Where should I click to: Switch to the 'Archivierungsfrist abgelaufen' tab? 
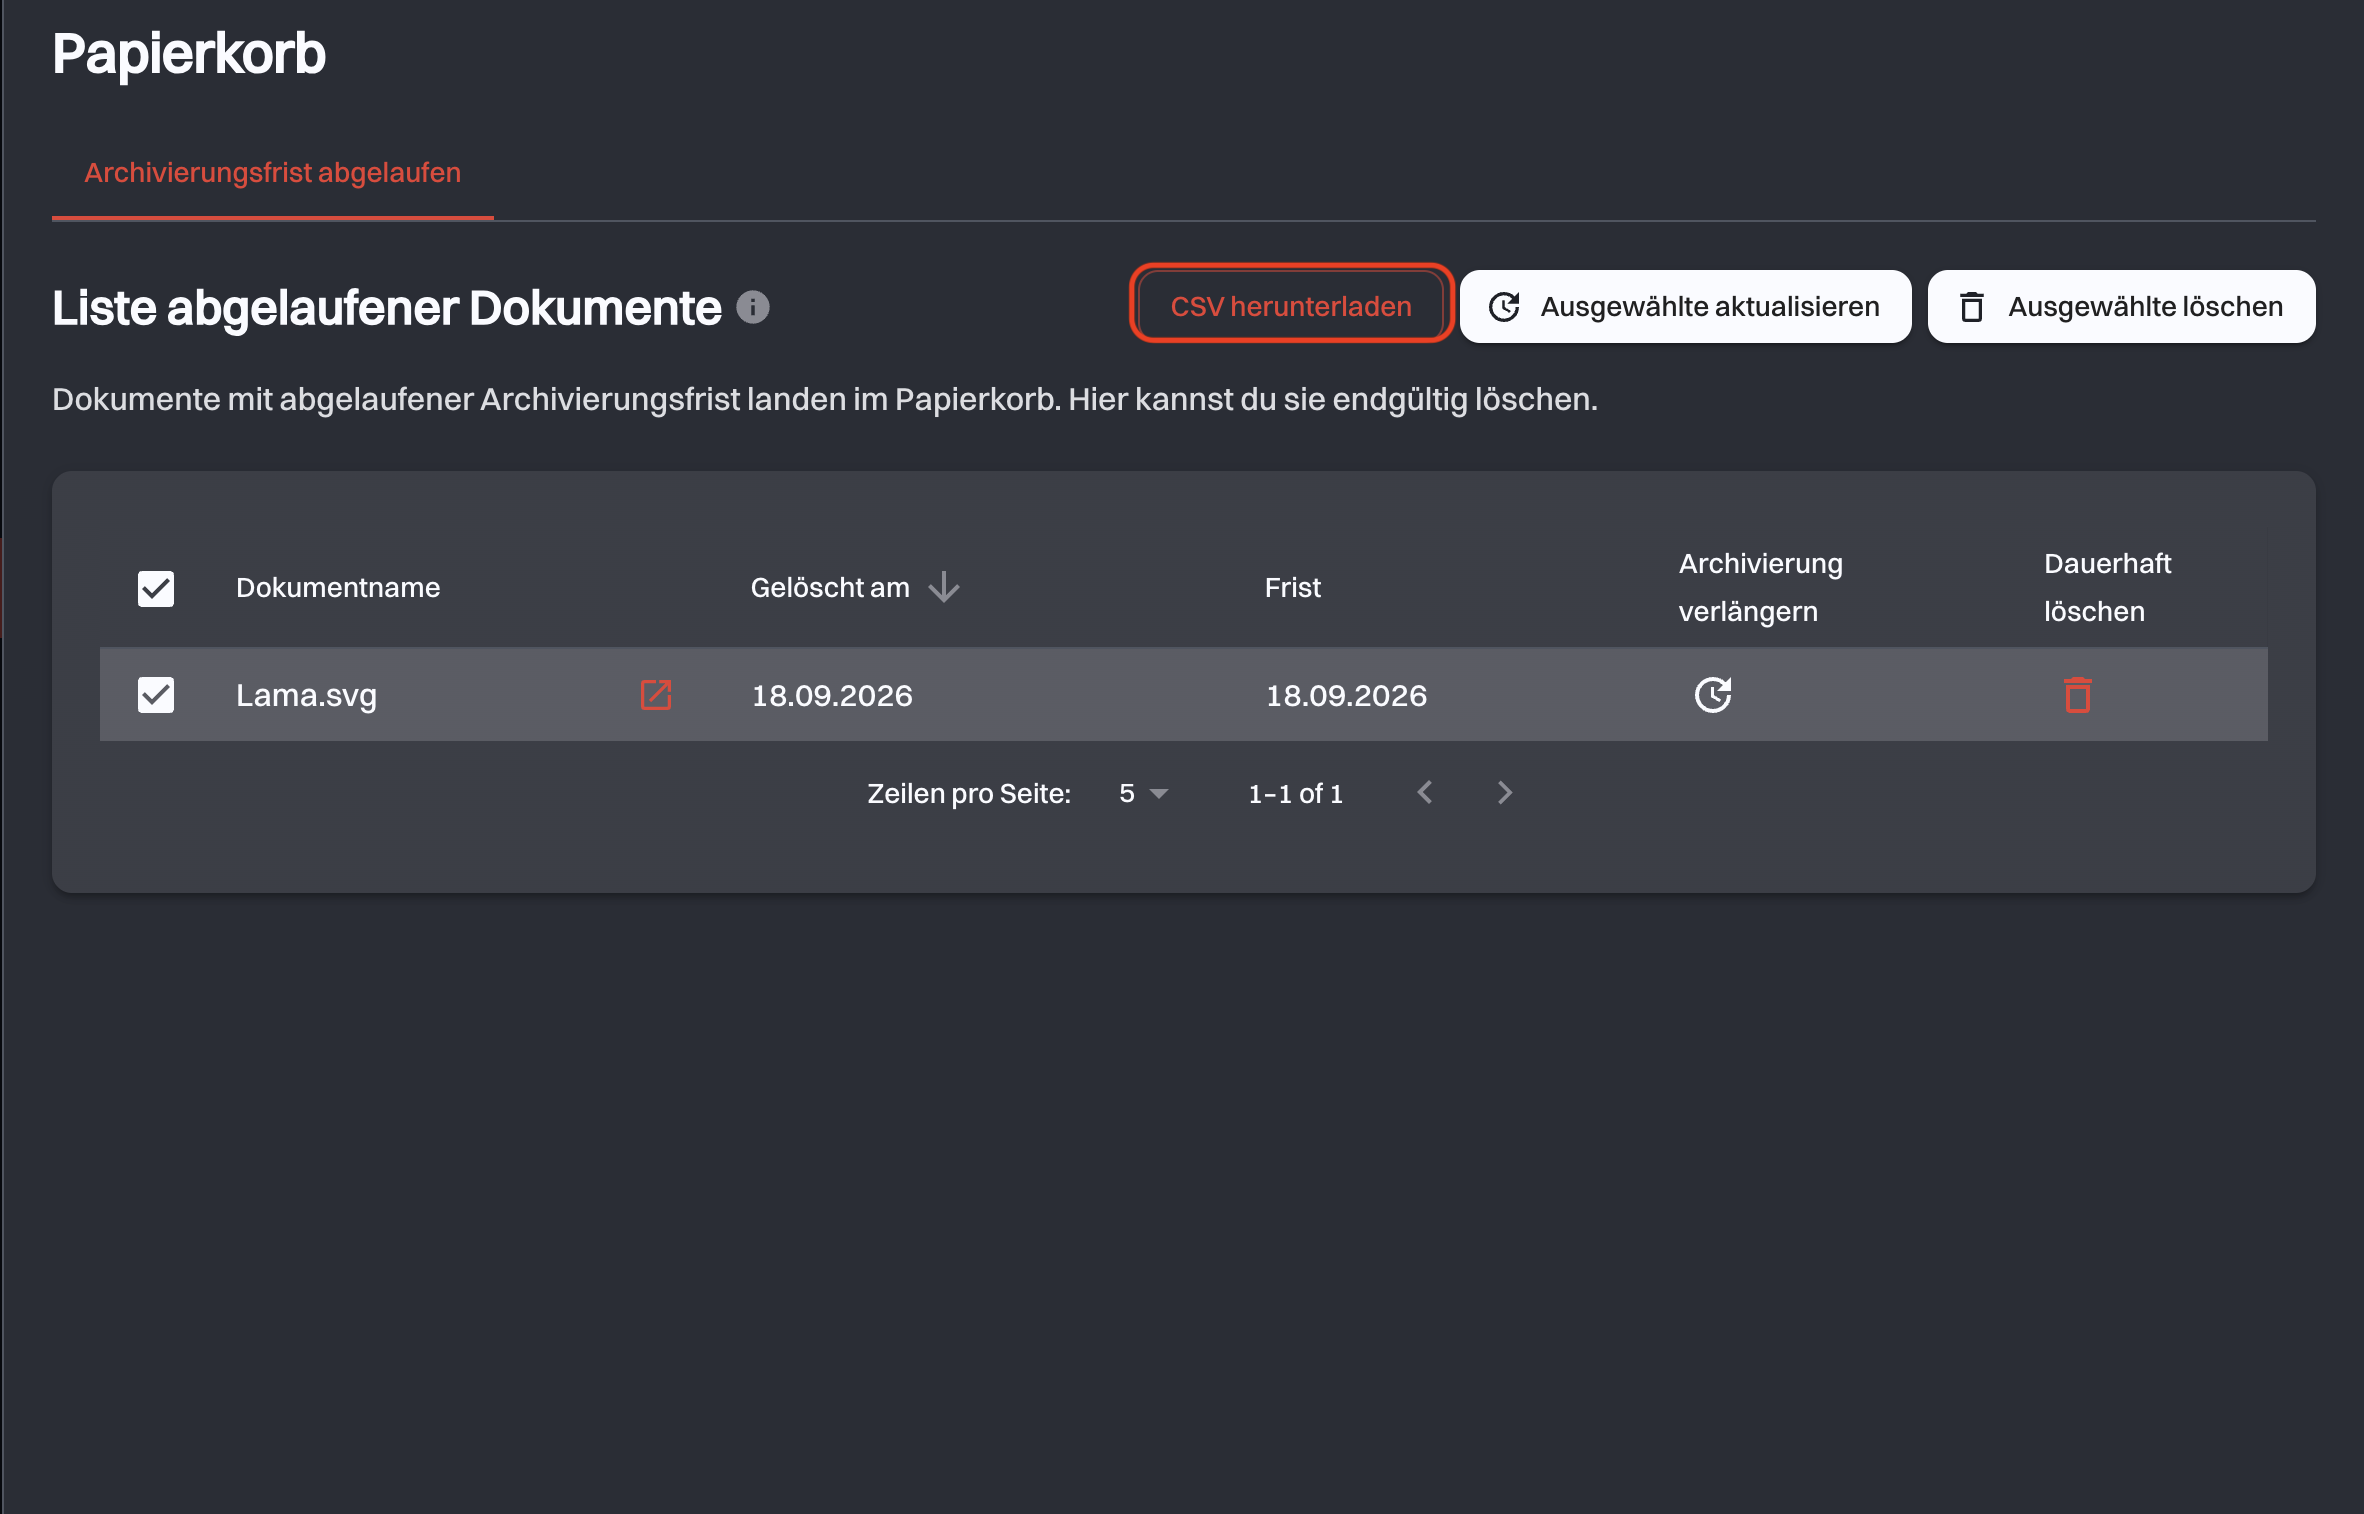click(273, 173)
